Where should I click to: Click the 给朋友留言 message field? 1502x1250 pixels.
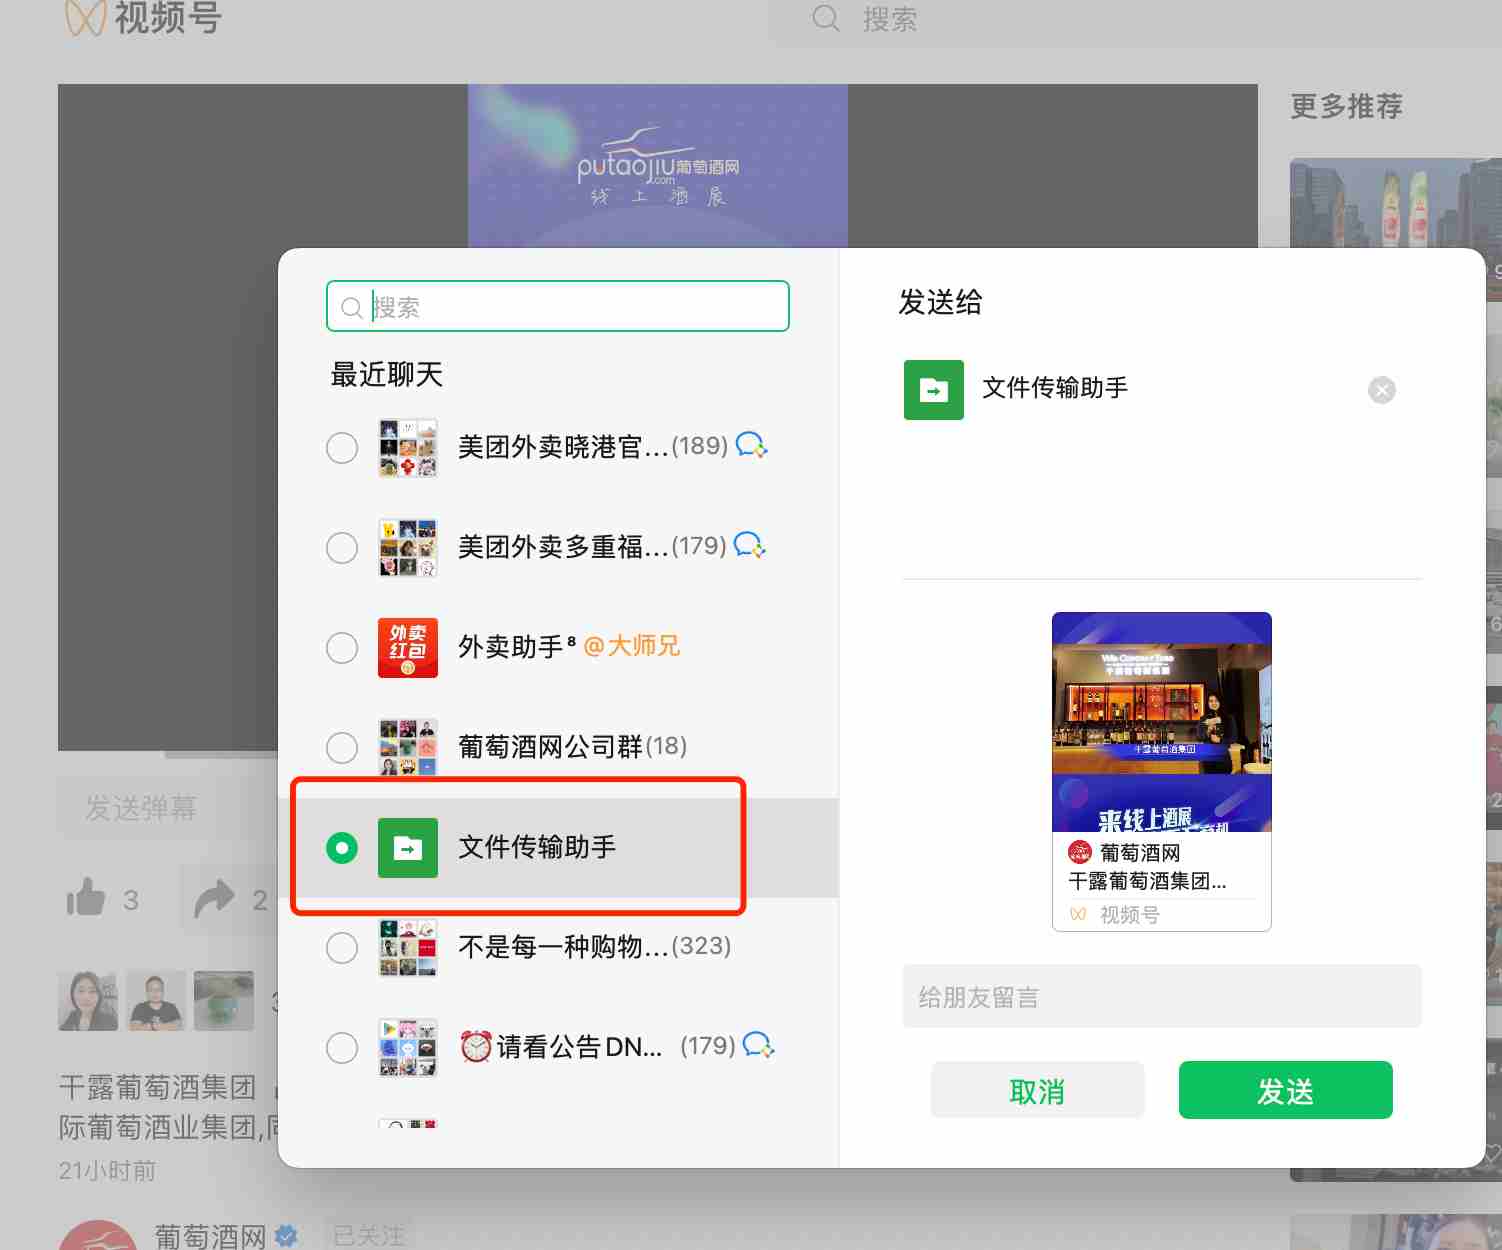click(x=1160, y=997)
